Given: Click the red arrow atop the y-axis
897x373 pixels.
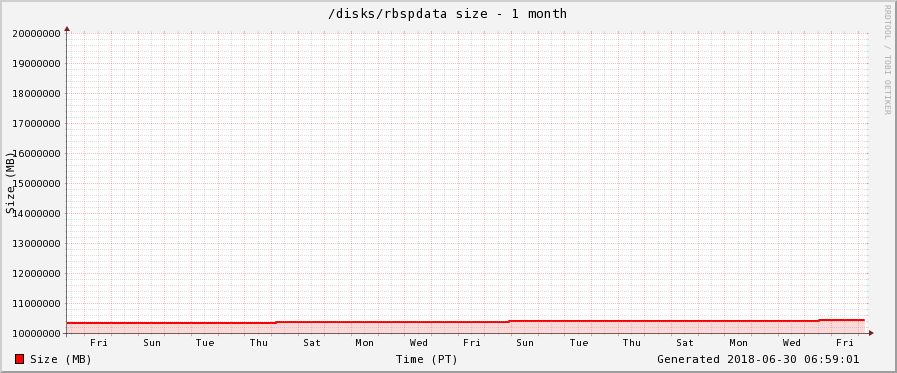Looking at the screenshot, I should pos(67,28).
